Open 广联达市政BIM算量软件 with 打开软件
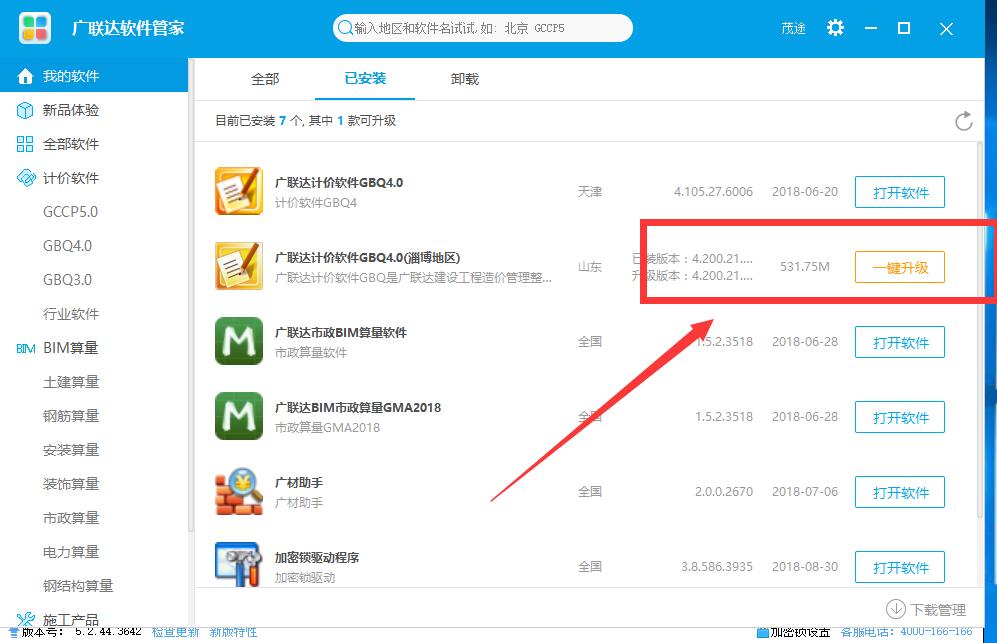997x643 pixels. click(900, 342)
